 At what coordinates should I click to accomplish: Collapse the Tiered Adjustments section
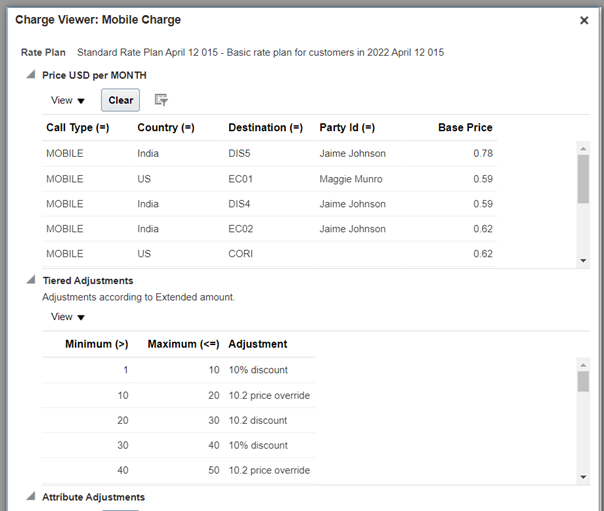click(31, 281)
